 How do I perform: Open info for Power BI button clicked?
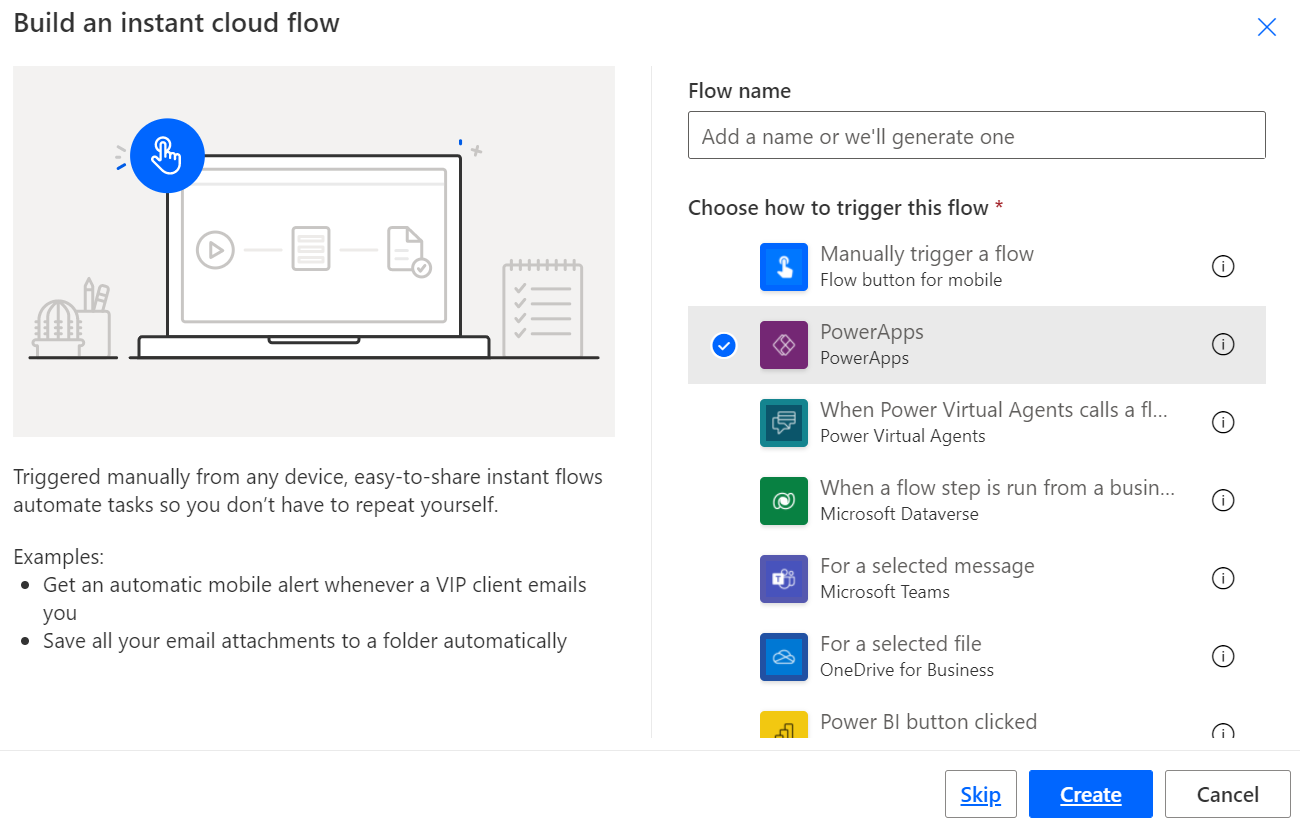tap(1223, 731)
